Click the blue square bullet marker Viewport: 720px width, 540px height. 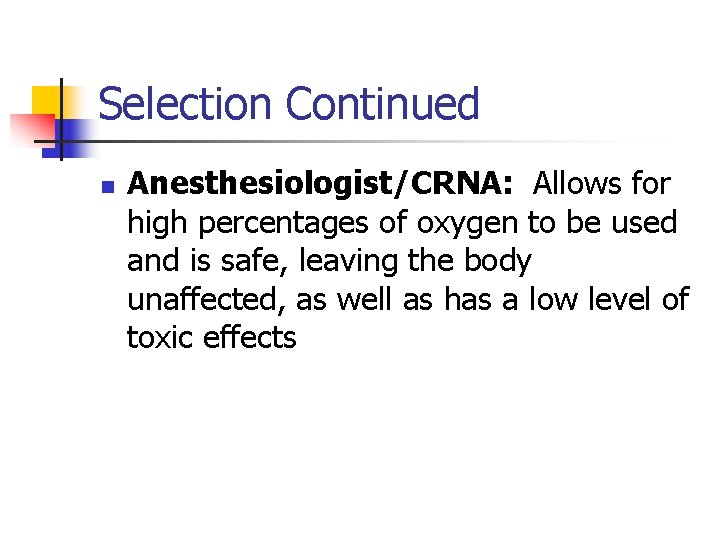coord(108,187)
